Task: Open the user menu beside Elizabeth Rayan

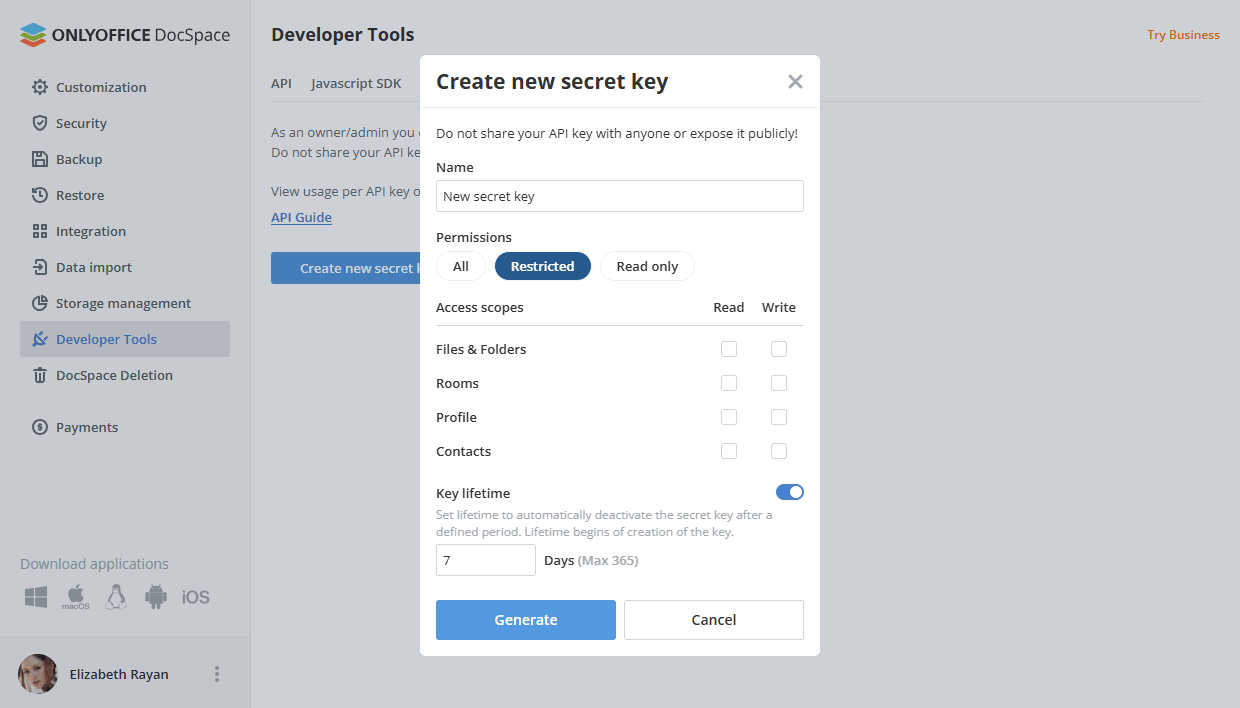Action: (x=217, y=674)
